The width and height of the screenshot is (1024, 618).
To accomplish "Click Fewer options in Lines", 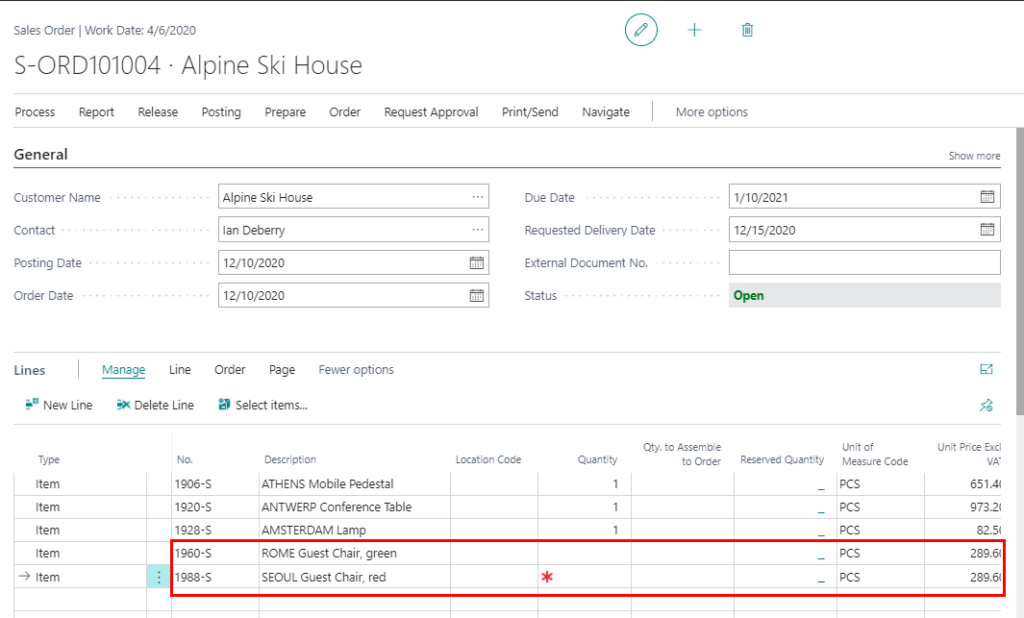I will (x=356, y=370).
